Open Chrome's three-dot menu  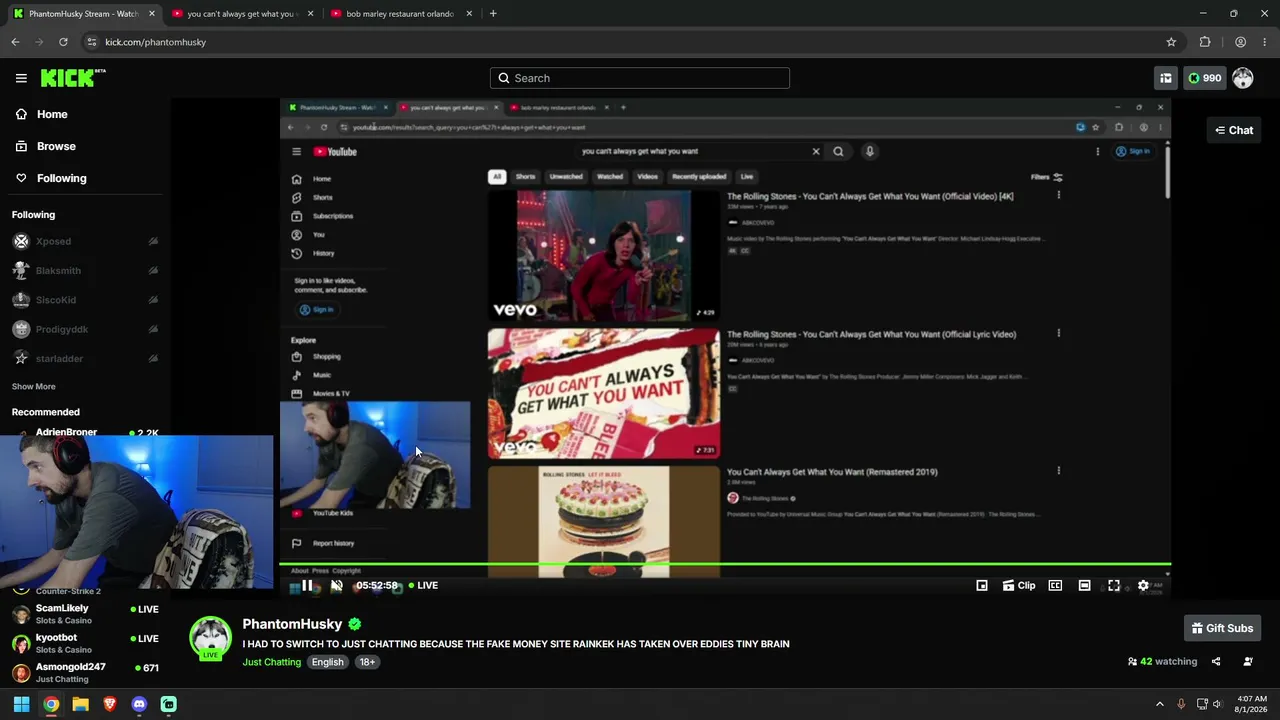click(1265, 42)
